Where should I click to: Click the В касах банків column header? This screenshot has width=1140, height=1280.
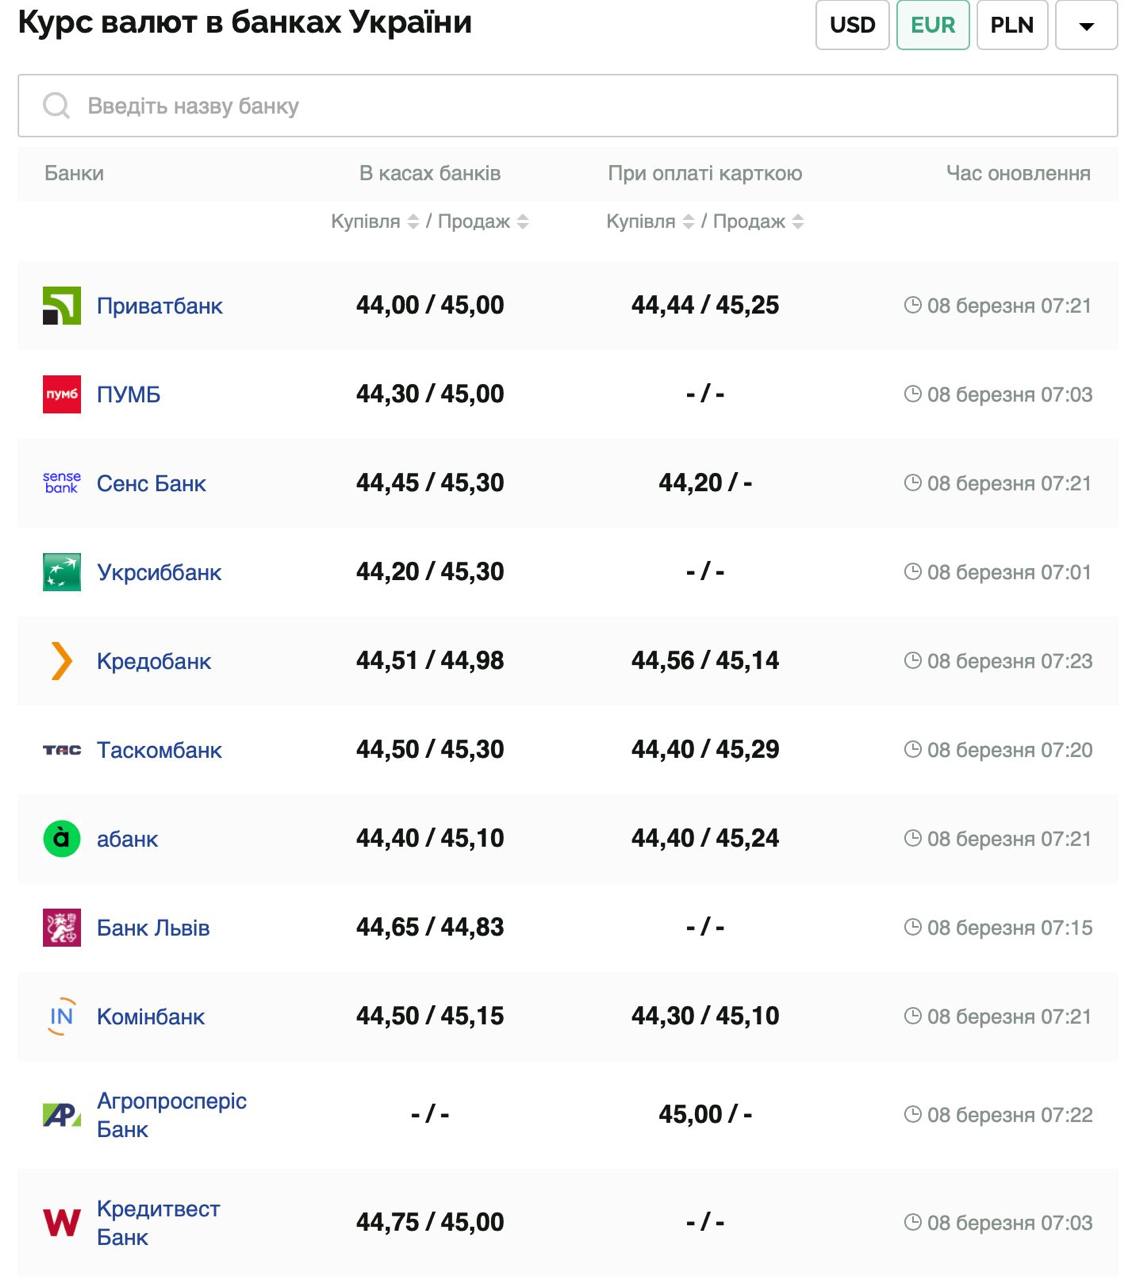[430, 173]
